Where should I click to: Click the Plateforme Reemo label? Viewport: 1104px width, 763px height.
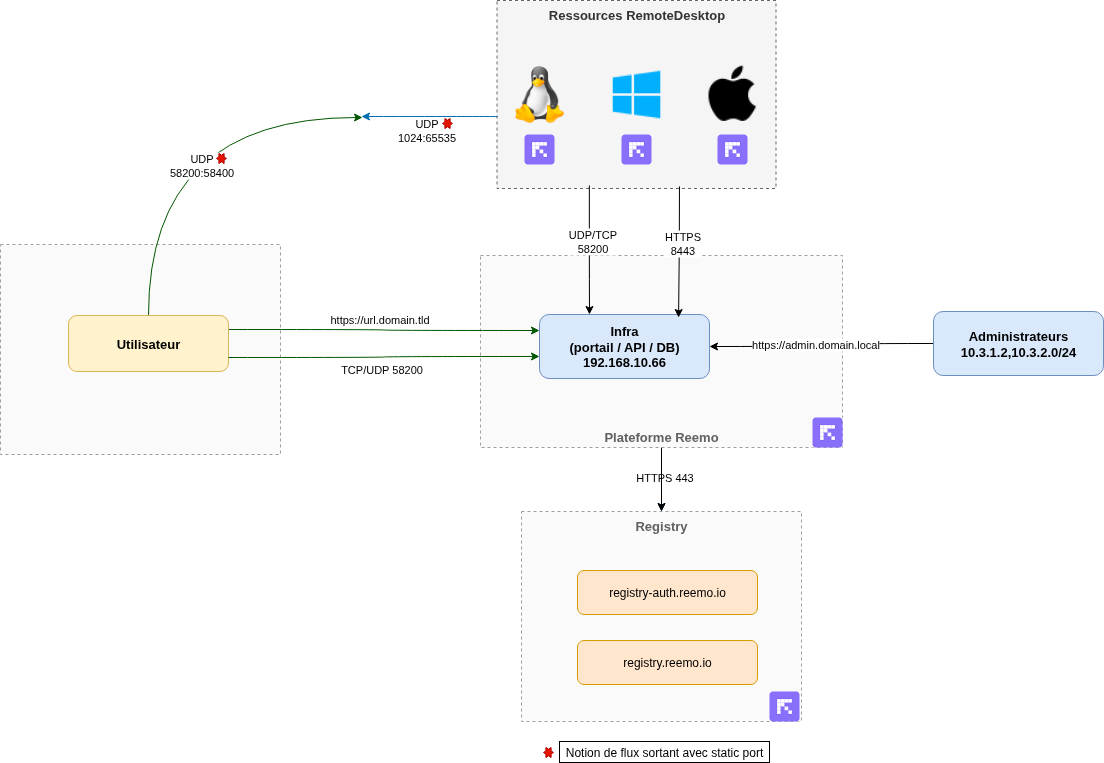click(661, 438)
